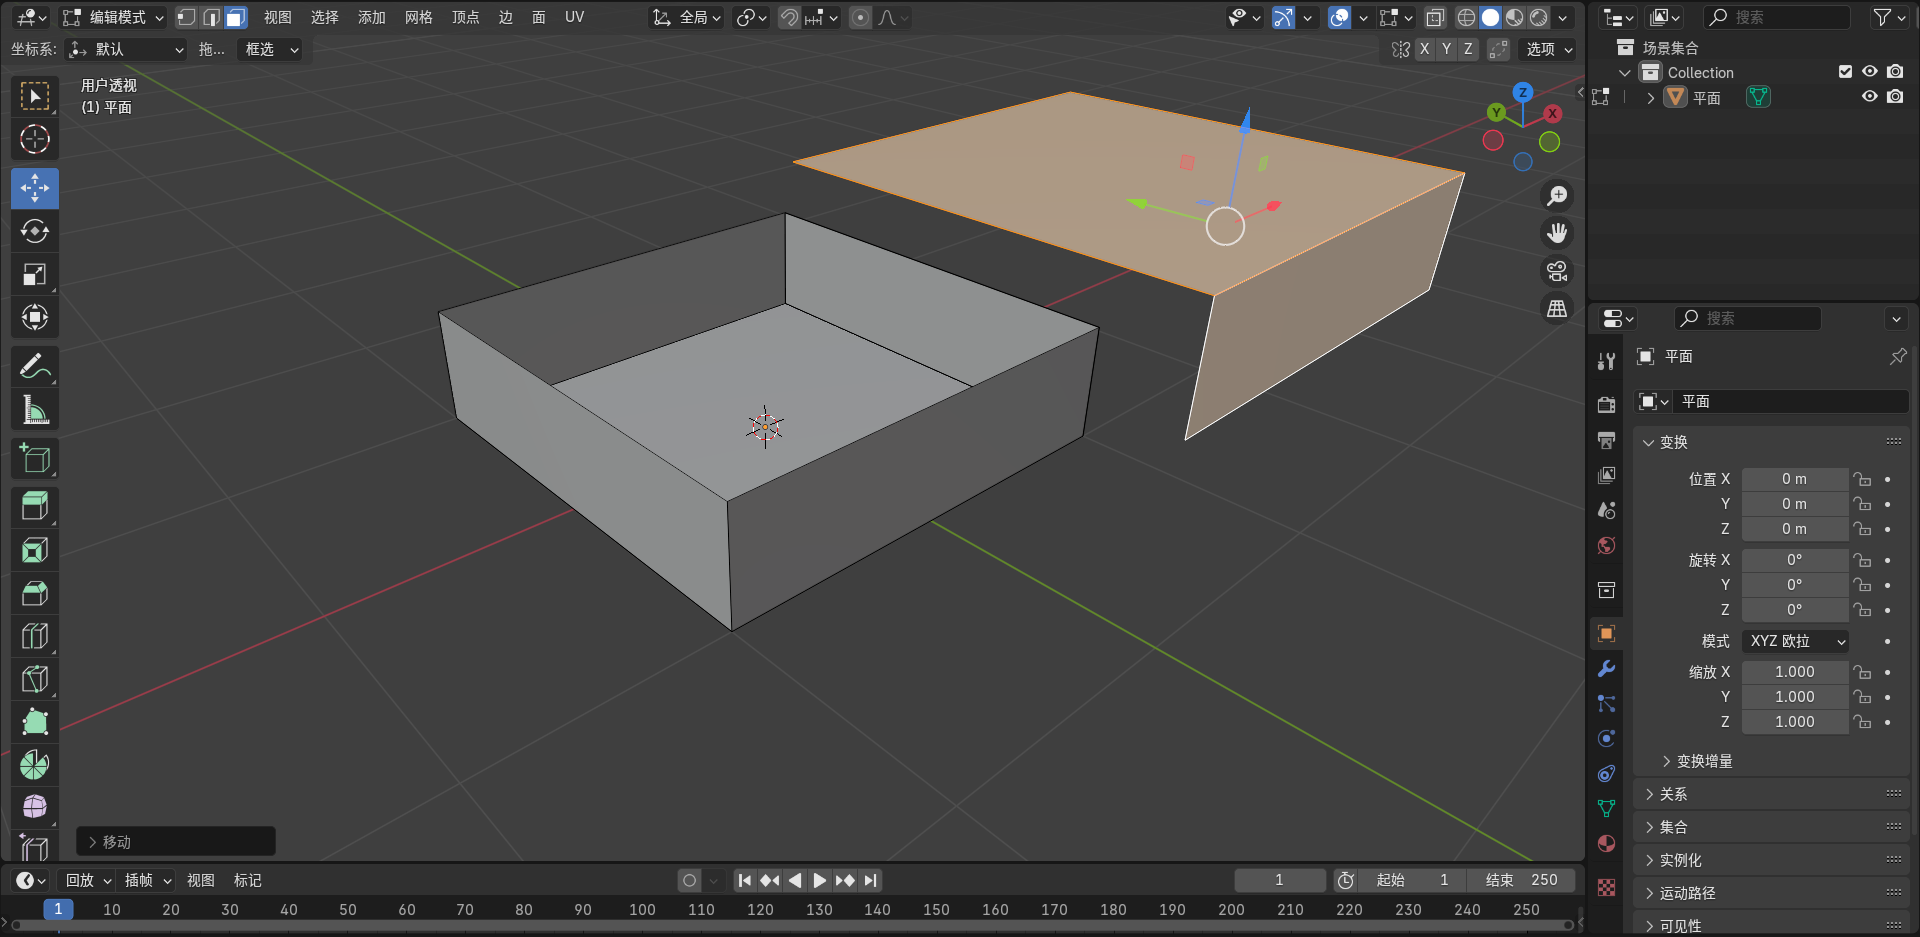Click the play animation button
This screenshot has height=937, width=1920.
[x=819, y=880]
